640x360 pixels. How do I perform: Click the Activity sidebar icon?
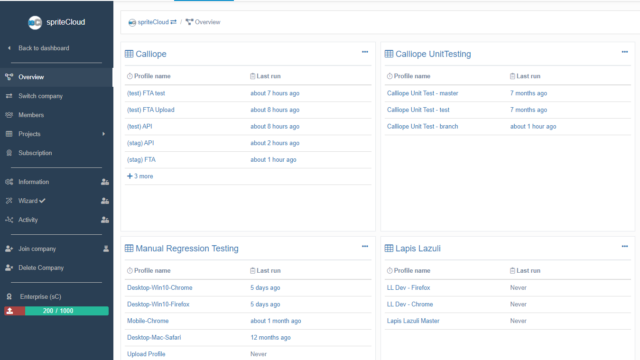pos(9,220)
